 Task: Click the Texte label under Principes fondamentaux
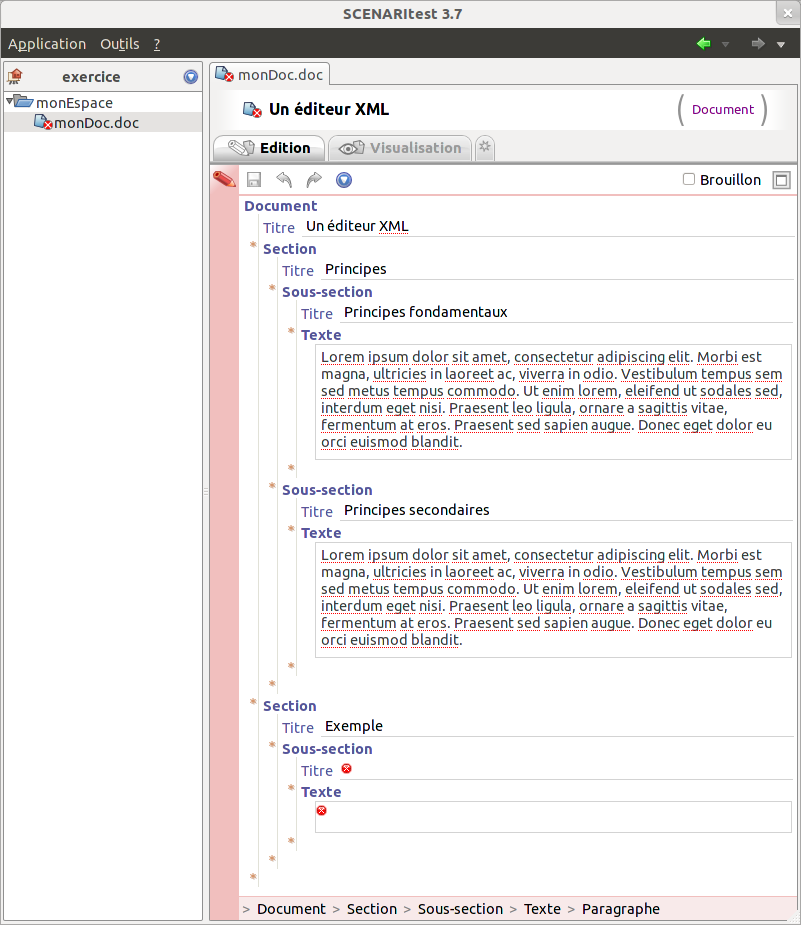321,335
